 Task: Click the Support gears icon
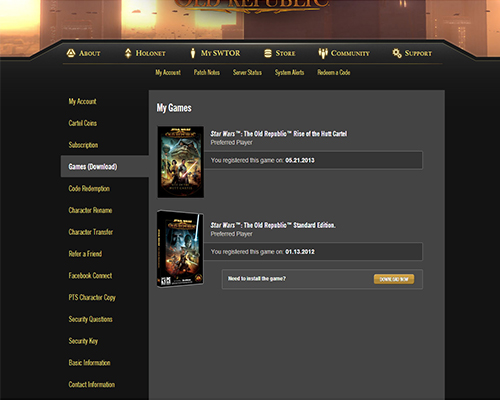(x=397, y=53)
